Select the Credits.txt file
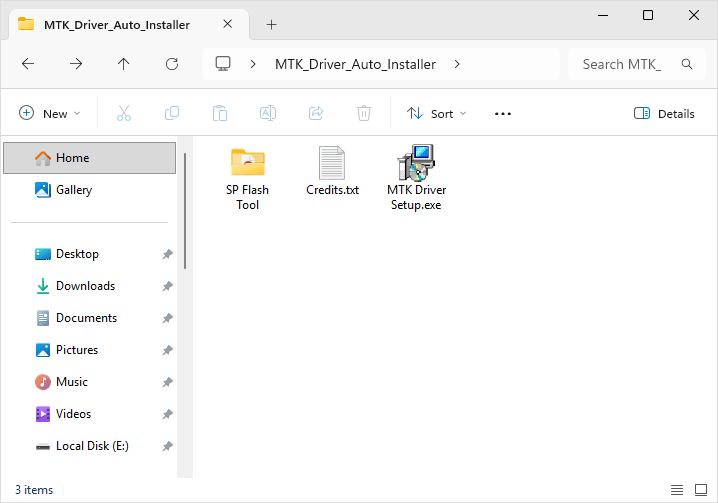 click(x=332, y=171)
